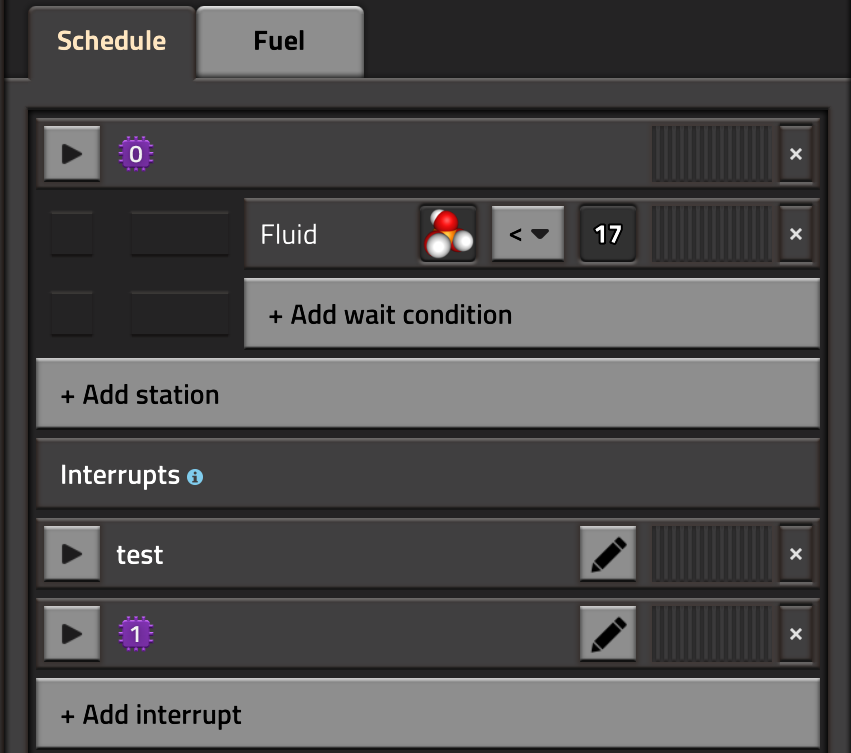
Task: Click Add wait condition
Action: (x=531, y=315)
